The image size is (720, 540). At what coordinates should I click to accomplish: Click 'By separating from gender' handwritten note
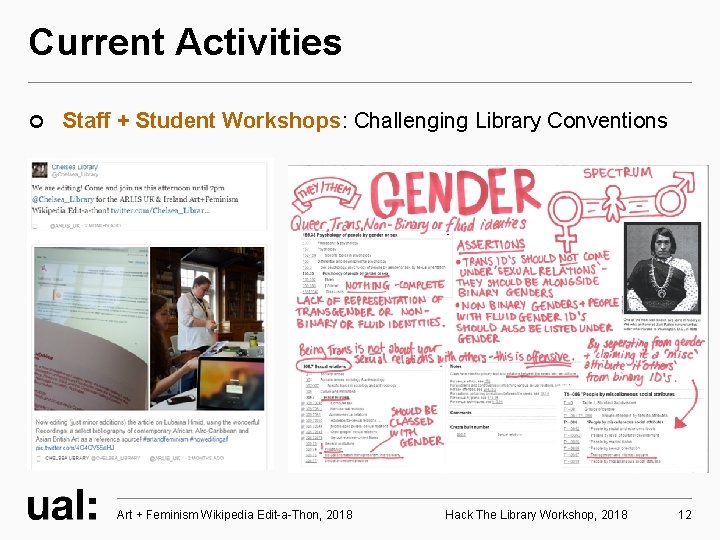click(x=644, y=360)
